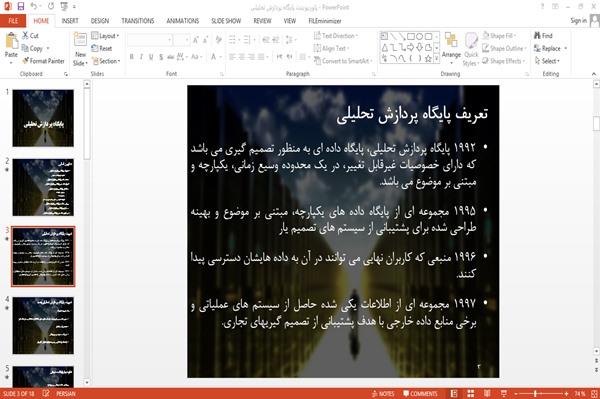
Task: Toggle Bold formatting
Action: click(x=132, y=57)
